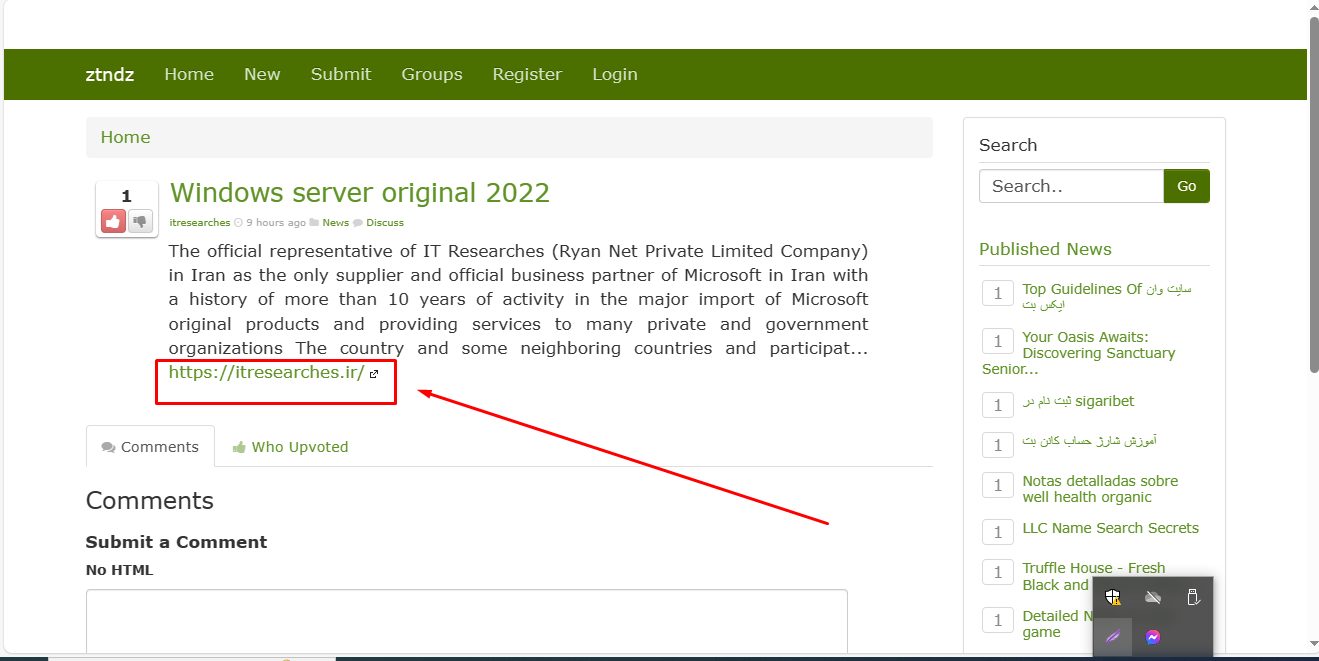The image size is (1319, 661).
Task: Open the News category link
Action: click(x=335, y=223)
